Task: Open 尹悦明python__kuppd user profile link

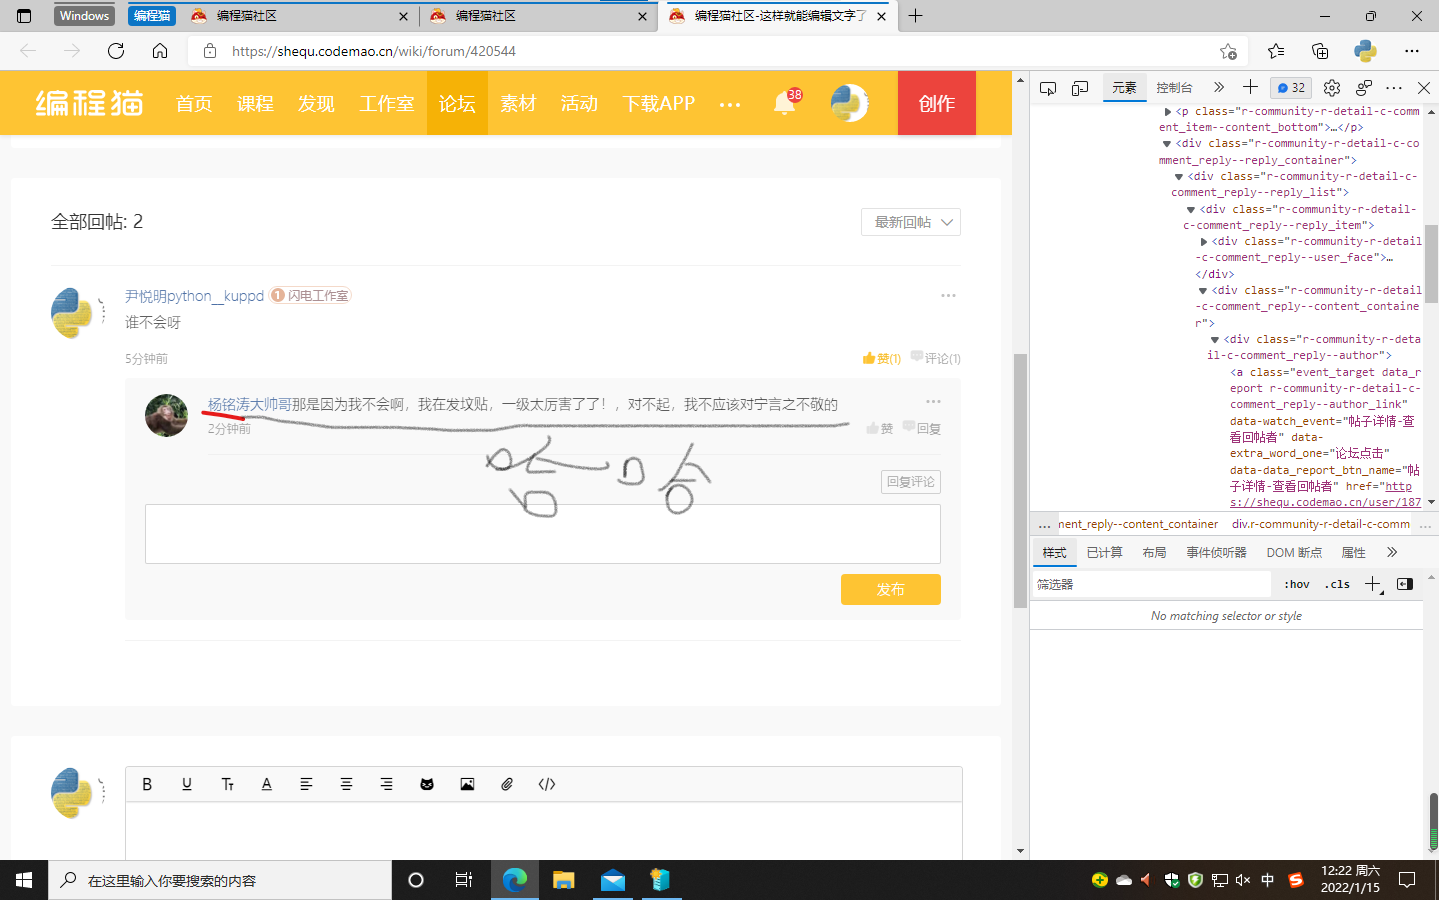Action: (x=194, y=296)
